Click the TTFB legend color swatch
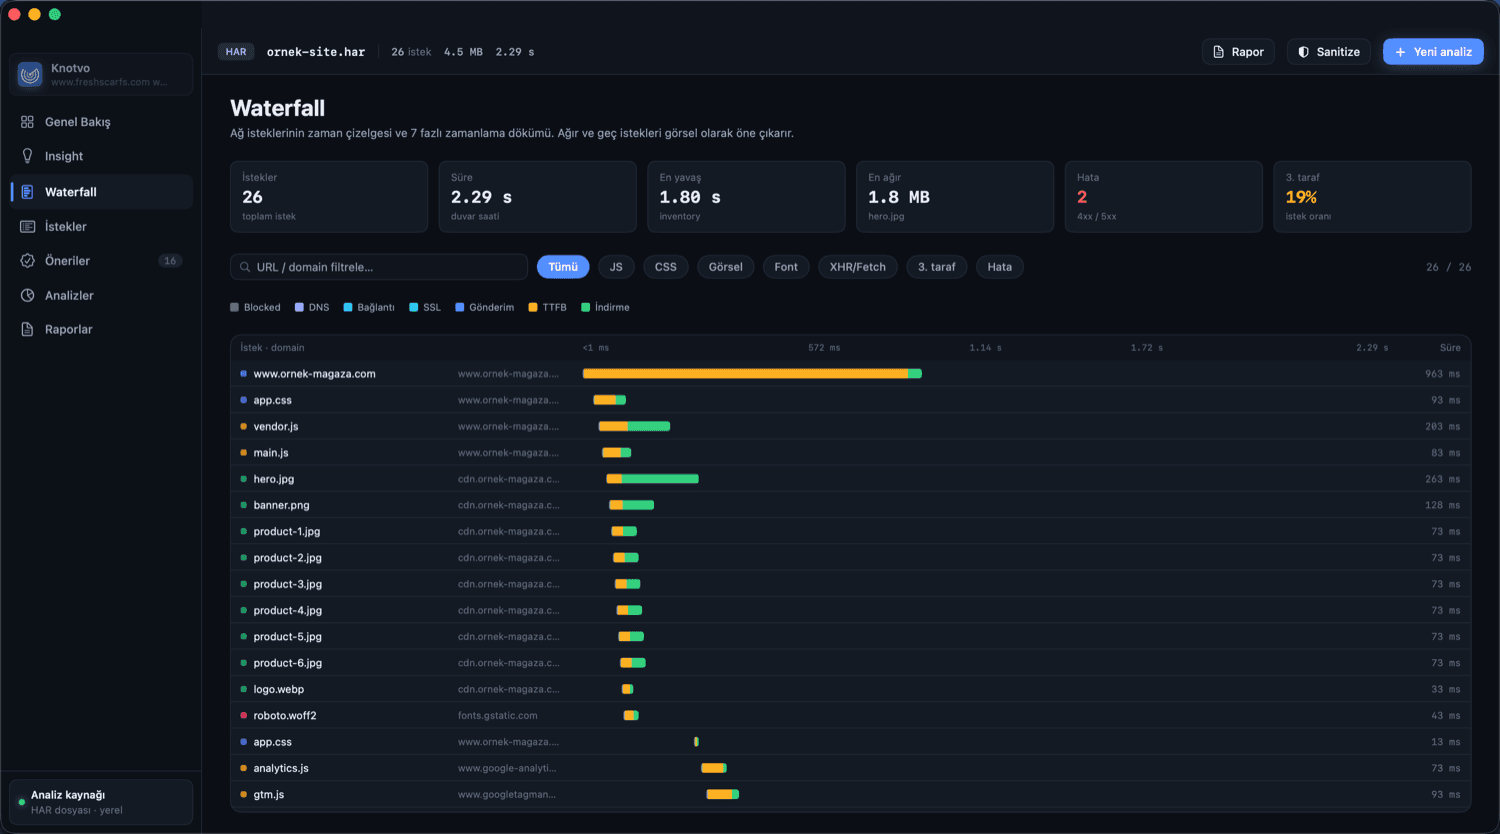Image resolution: width=1500 pixels, height=834 pixels. click(x=533, y=307)
